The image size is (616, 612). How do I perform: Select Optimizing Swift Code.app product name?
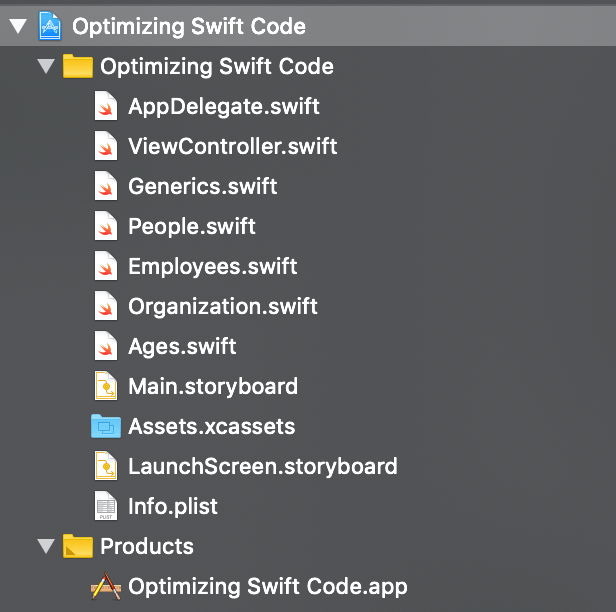click(x=267, y=587)
